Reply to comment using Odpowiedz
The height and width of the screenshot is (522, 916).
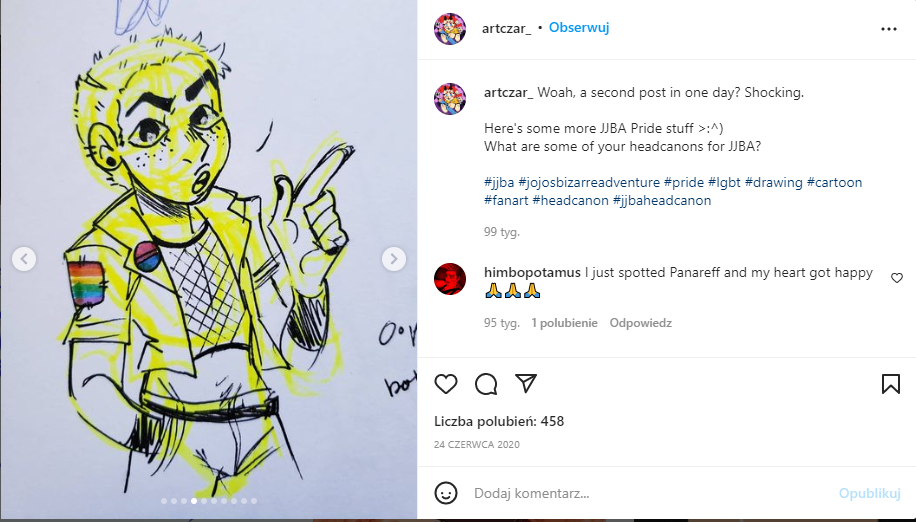tap(641, 323)
